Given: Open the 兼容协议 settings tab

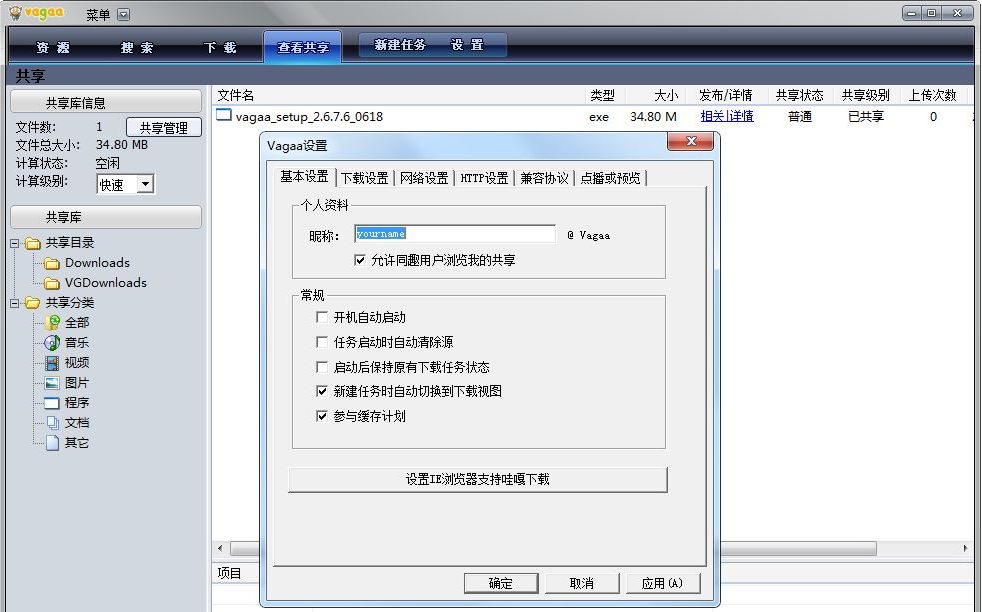Looking at the screenshot, I should (544, 178).
